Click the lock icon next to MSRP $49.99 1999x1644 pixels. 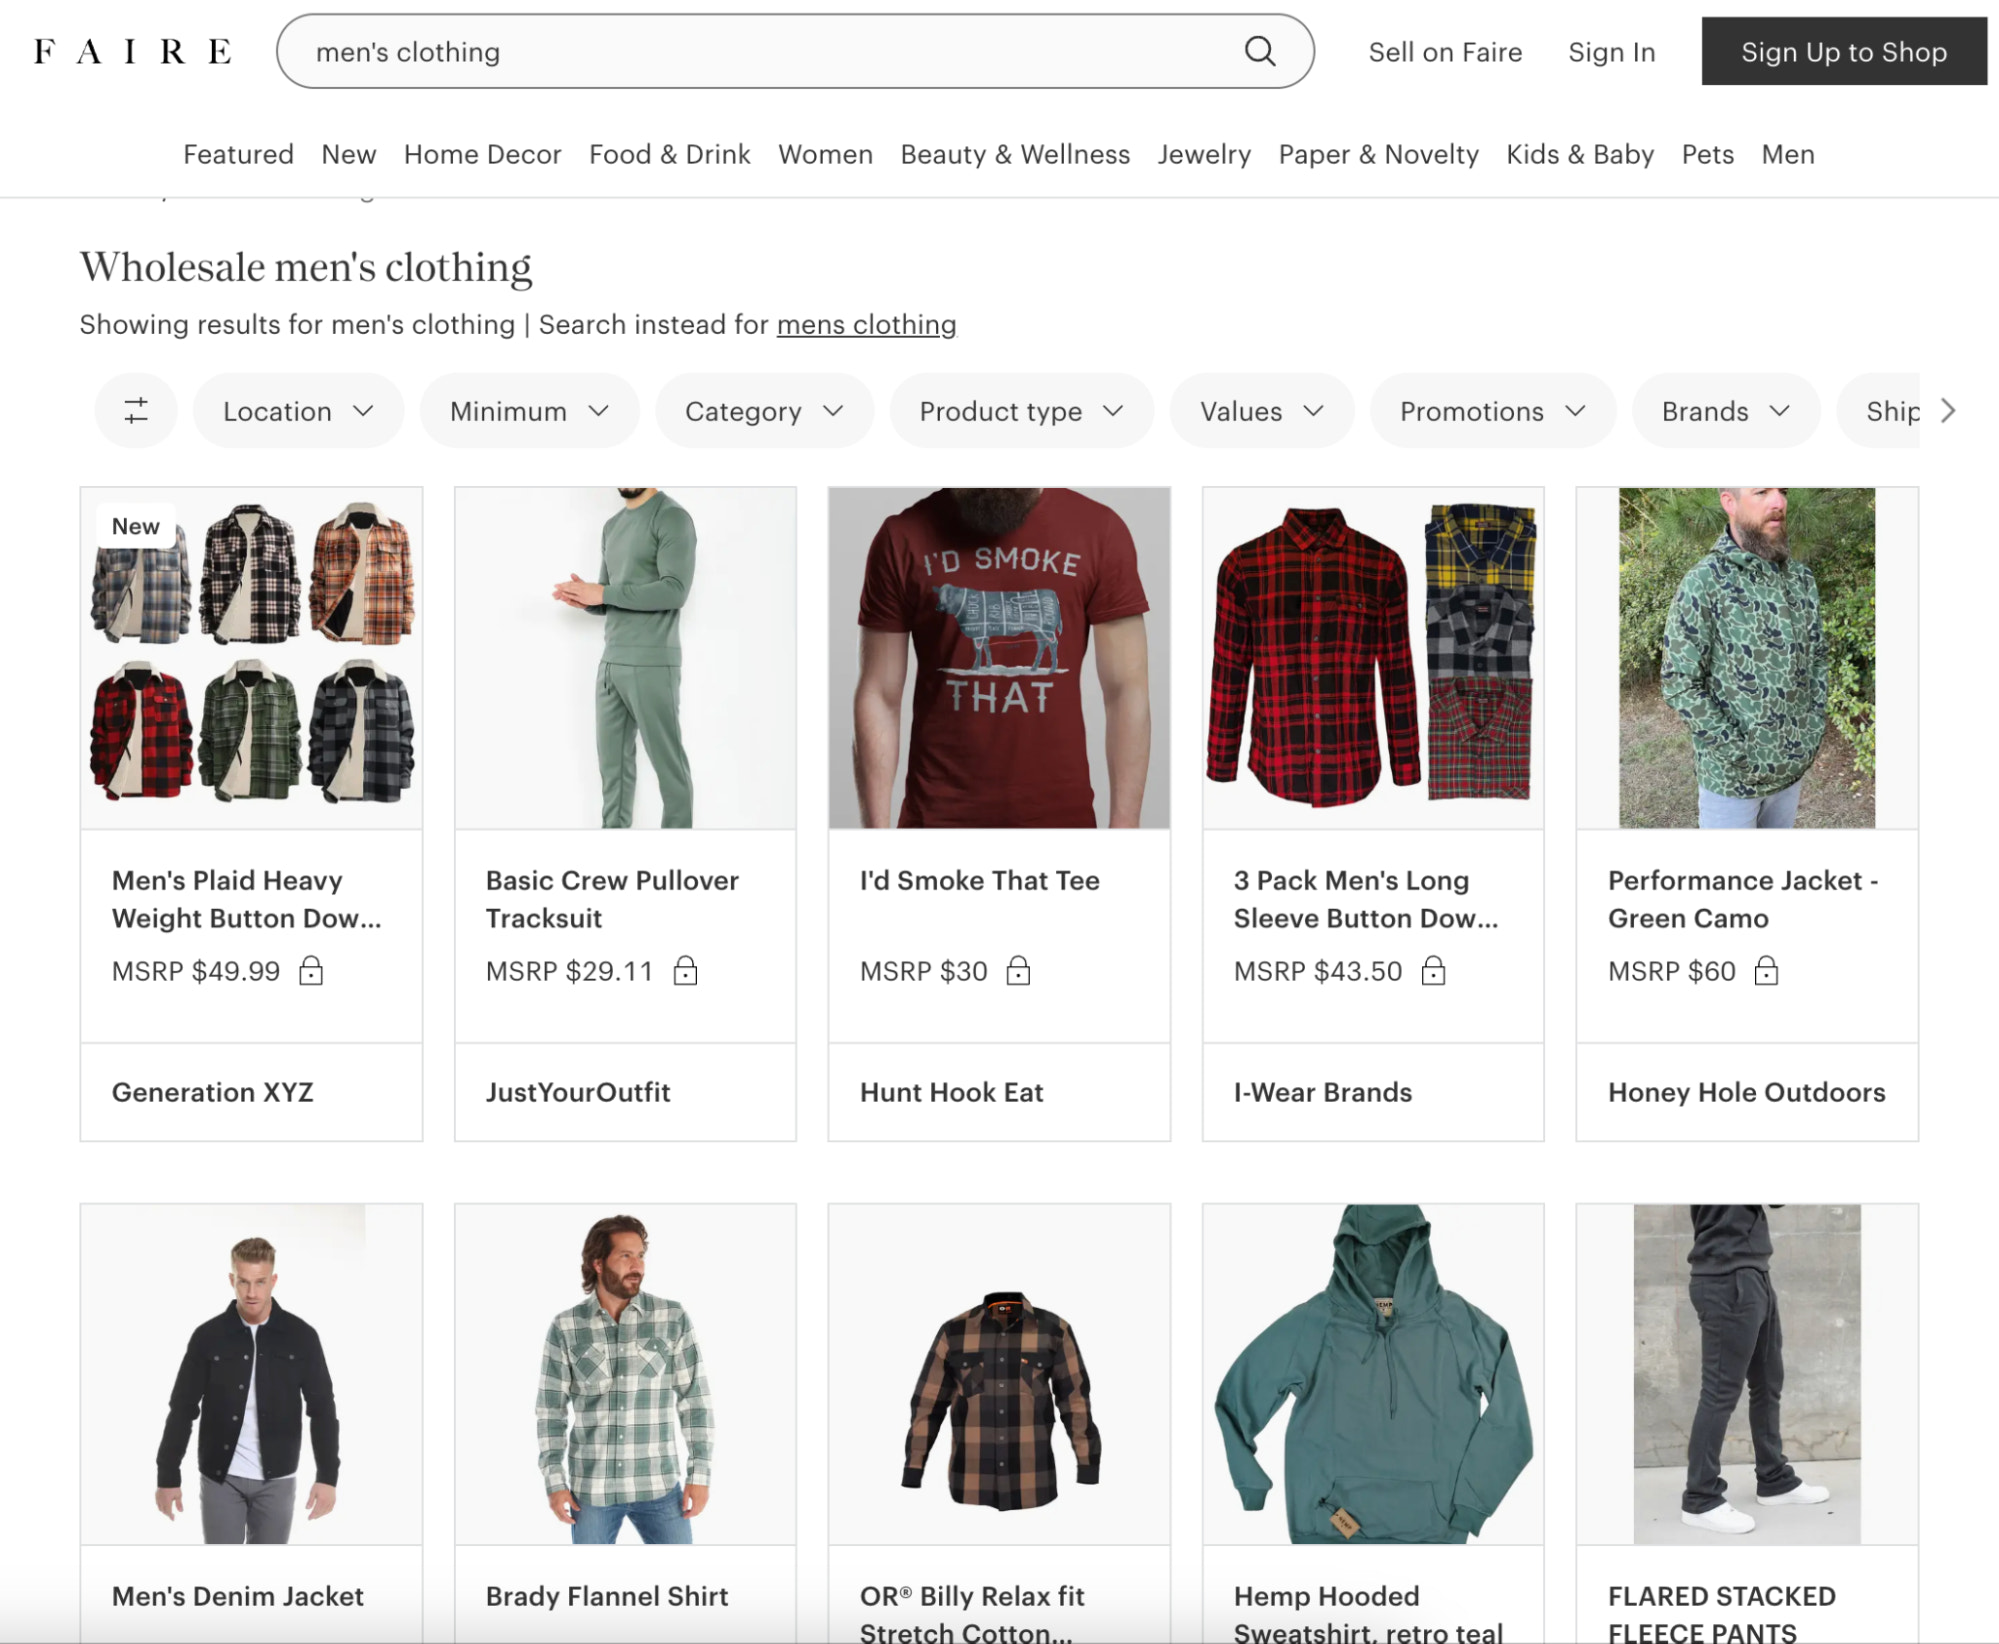click(x=311, y=970)
